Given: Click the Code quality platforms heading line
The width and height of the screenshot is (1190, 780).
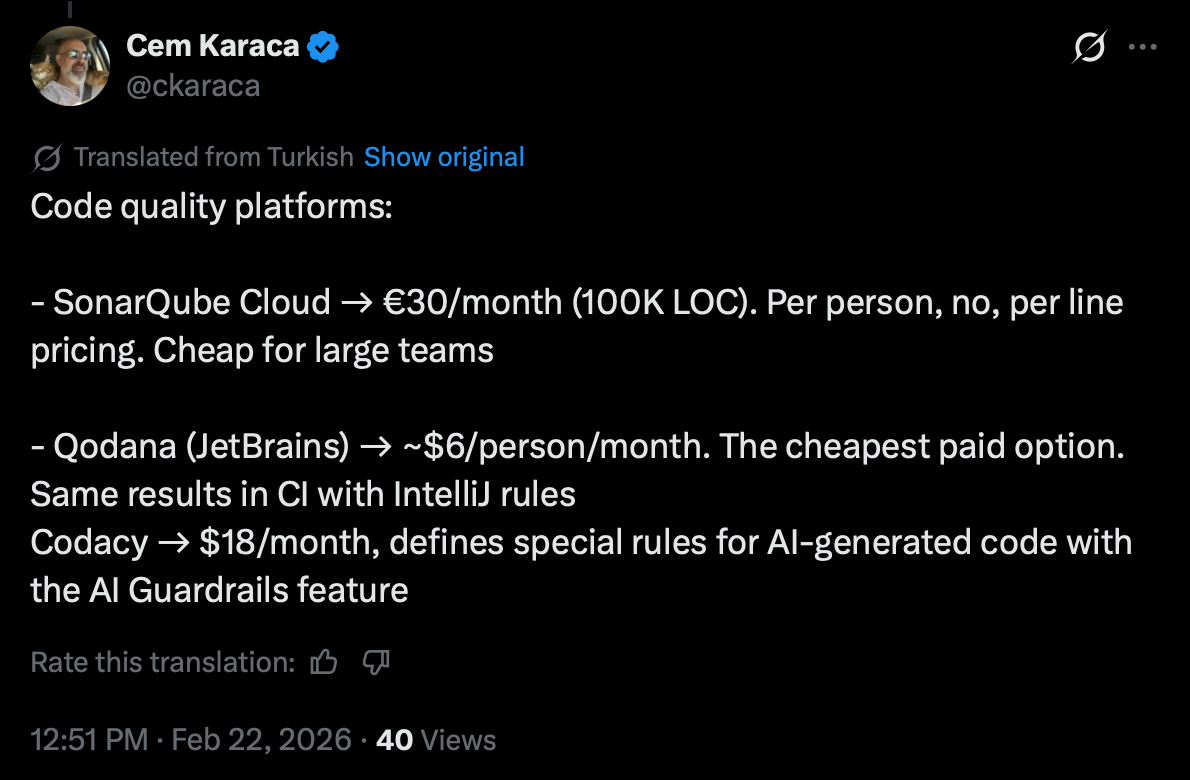Looking at the screenshot, I should [x=212, y=207].
